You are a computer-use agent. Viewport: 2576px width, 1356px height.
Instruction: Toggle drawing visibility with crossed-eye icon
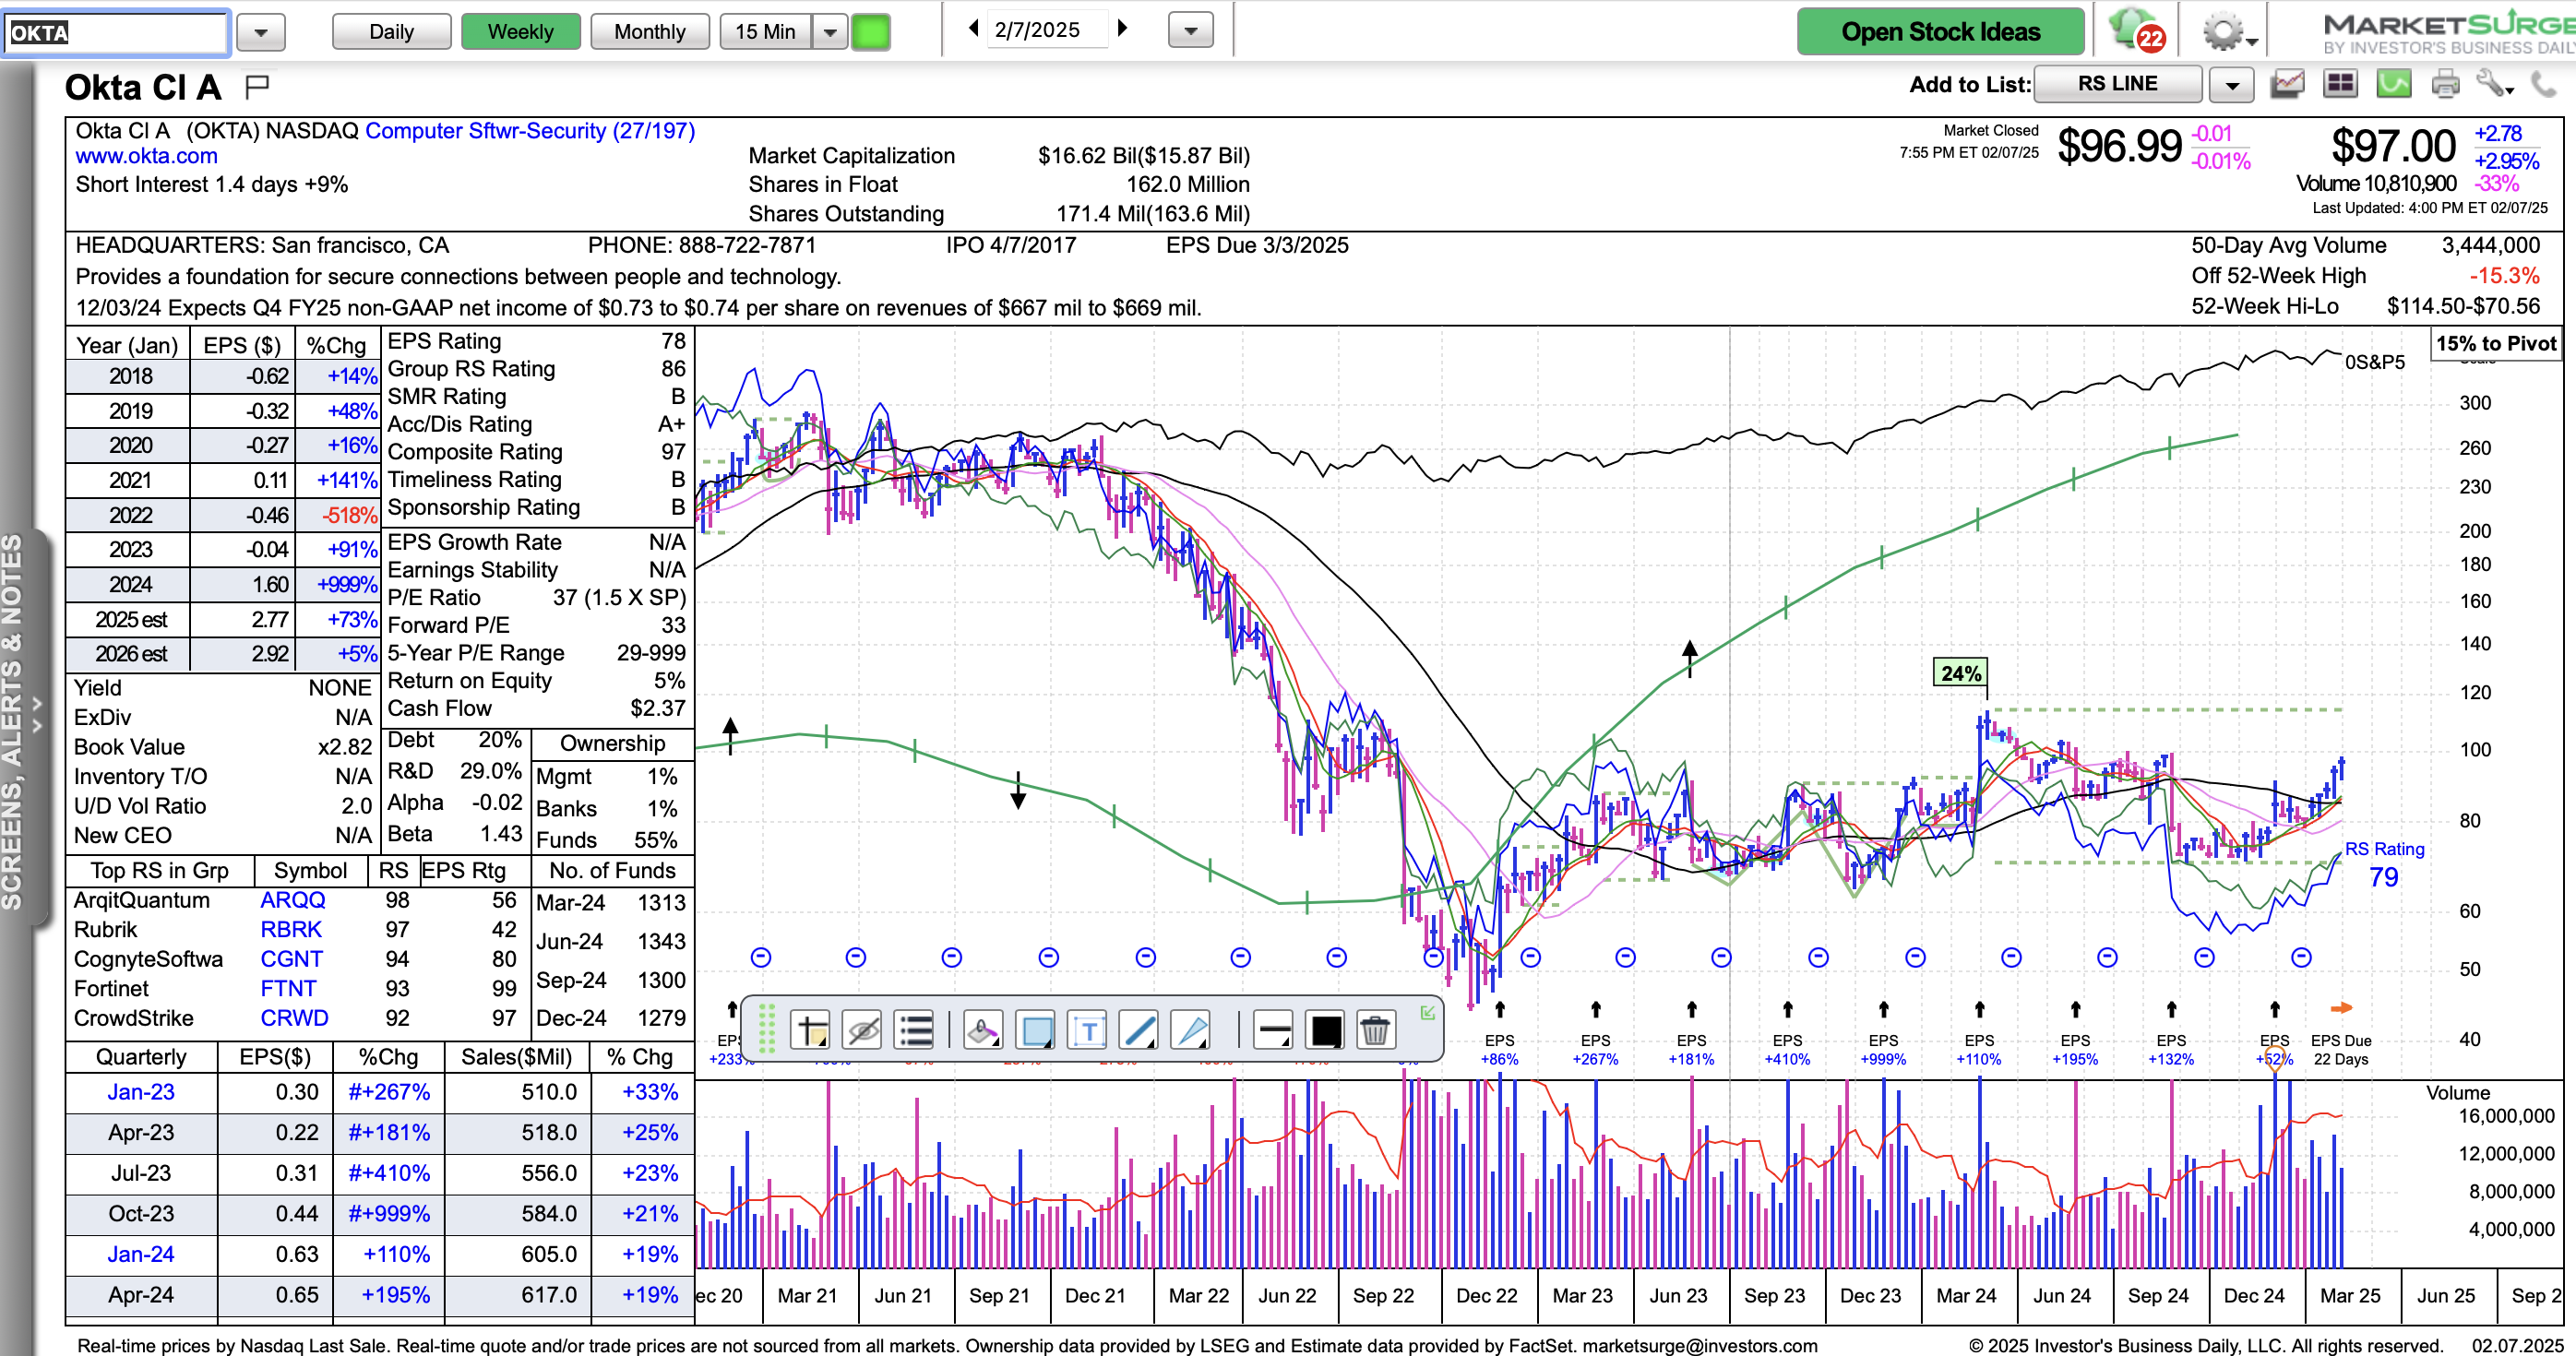pos(863,1030)
